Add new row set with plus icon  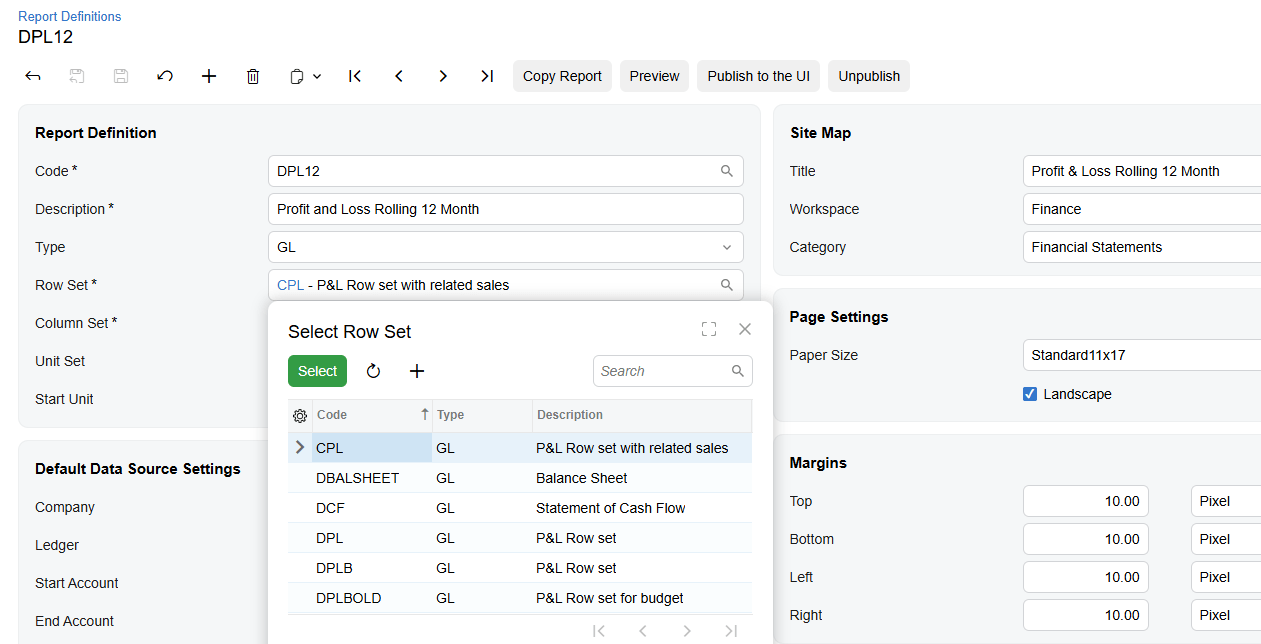click(x=417, y=371)
